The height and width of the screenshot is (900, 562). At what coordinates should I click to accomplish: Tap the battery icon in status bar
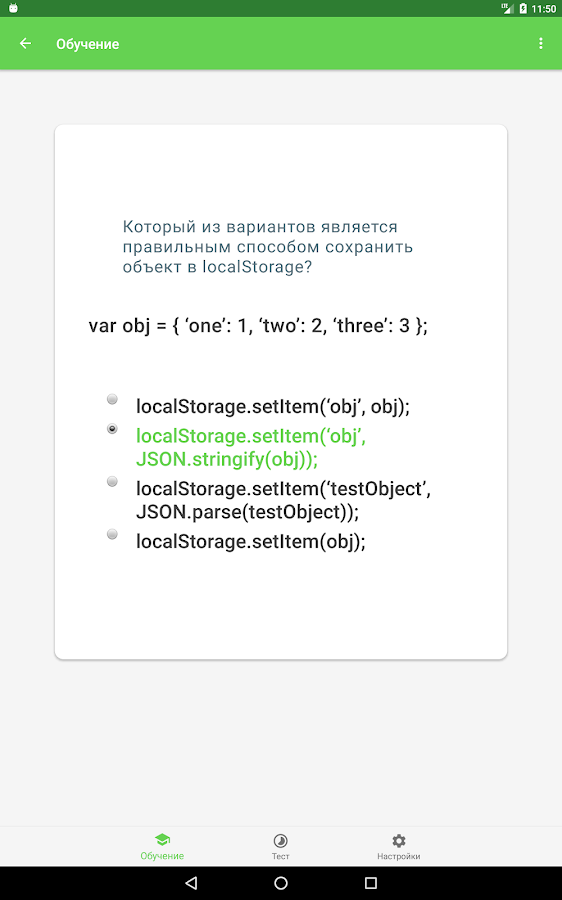(523, 9)
